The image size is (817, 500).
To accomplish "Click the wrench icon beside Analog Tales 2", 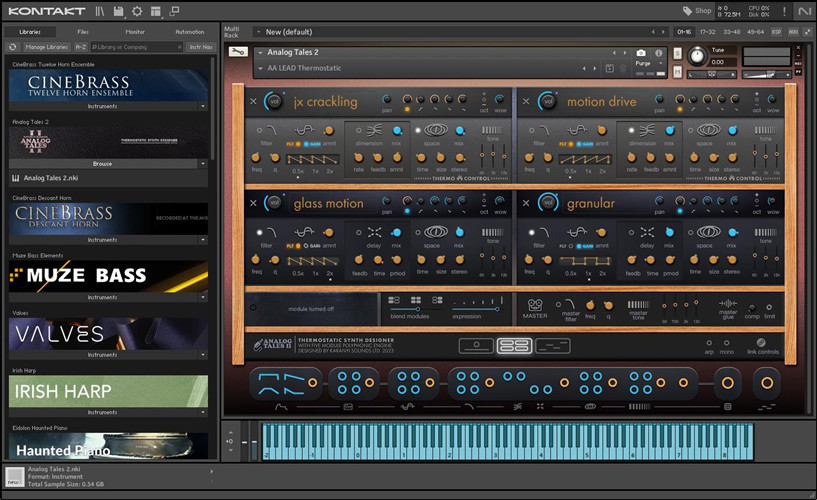I will point(236,52).
